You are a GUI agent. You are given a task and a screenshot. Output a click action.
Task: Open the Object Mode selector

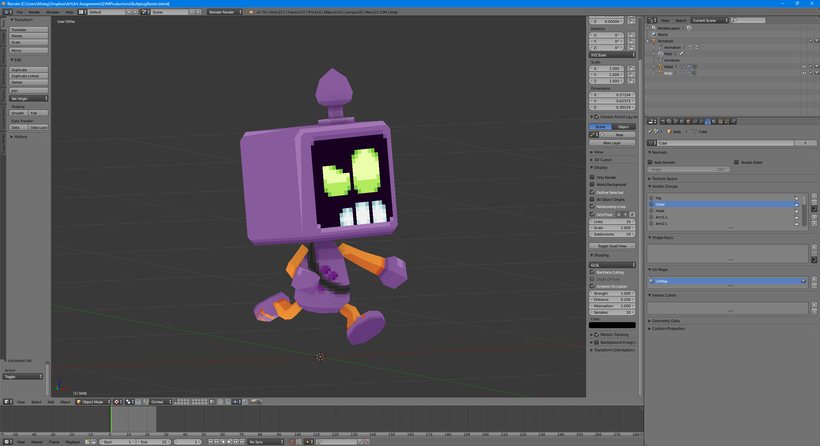[x=93, y=402]
